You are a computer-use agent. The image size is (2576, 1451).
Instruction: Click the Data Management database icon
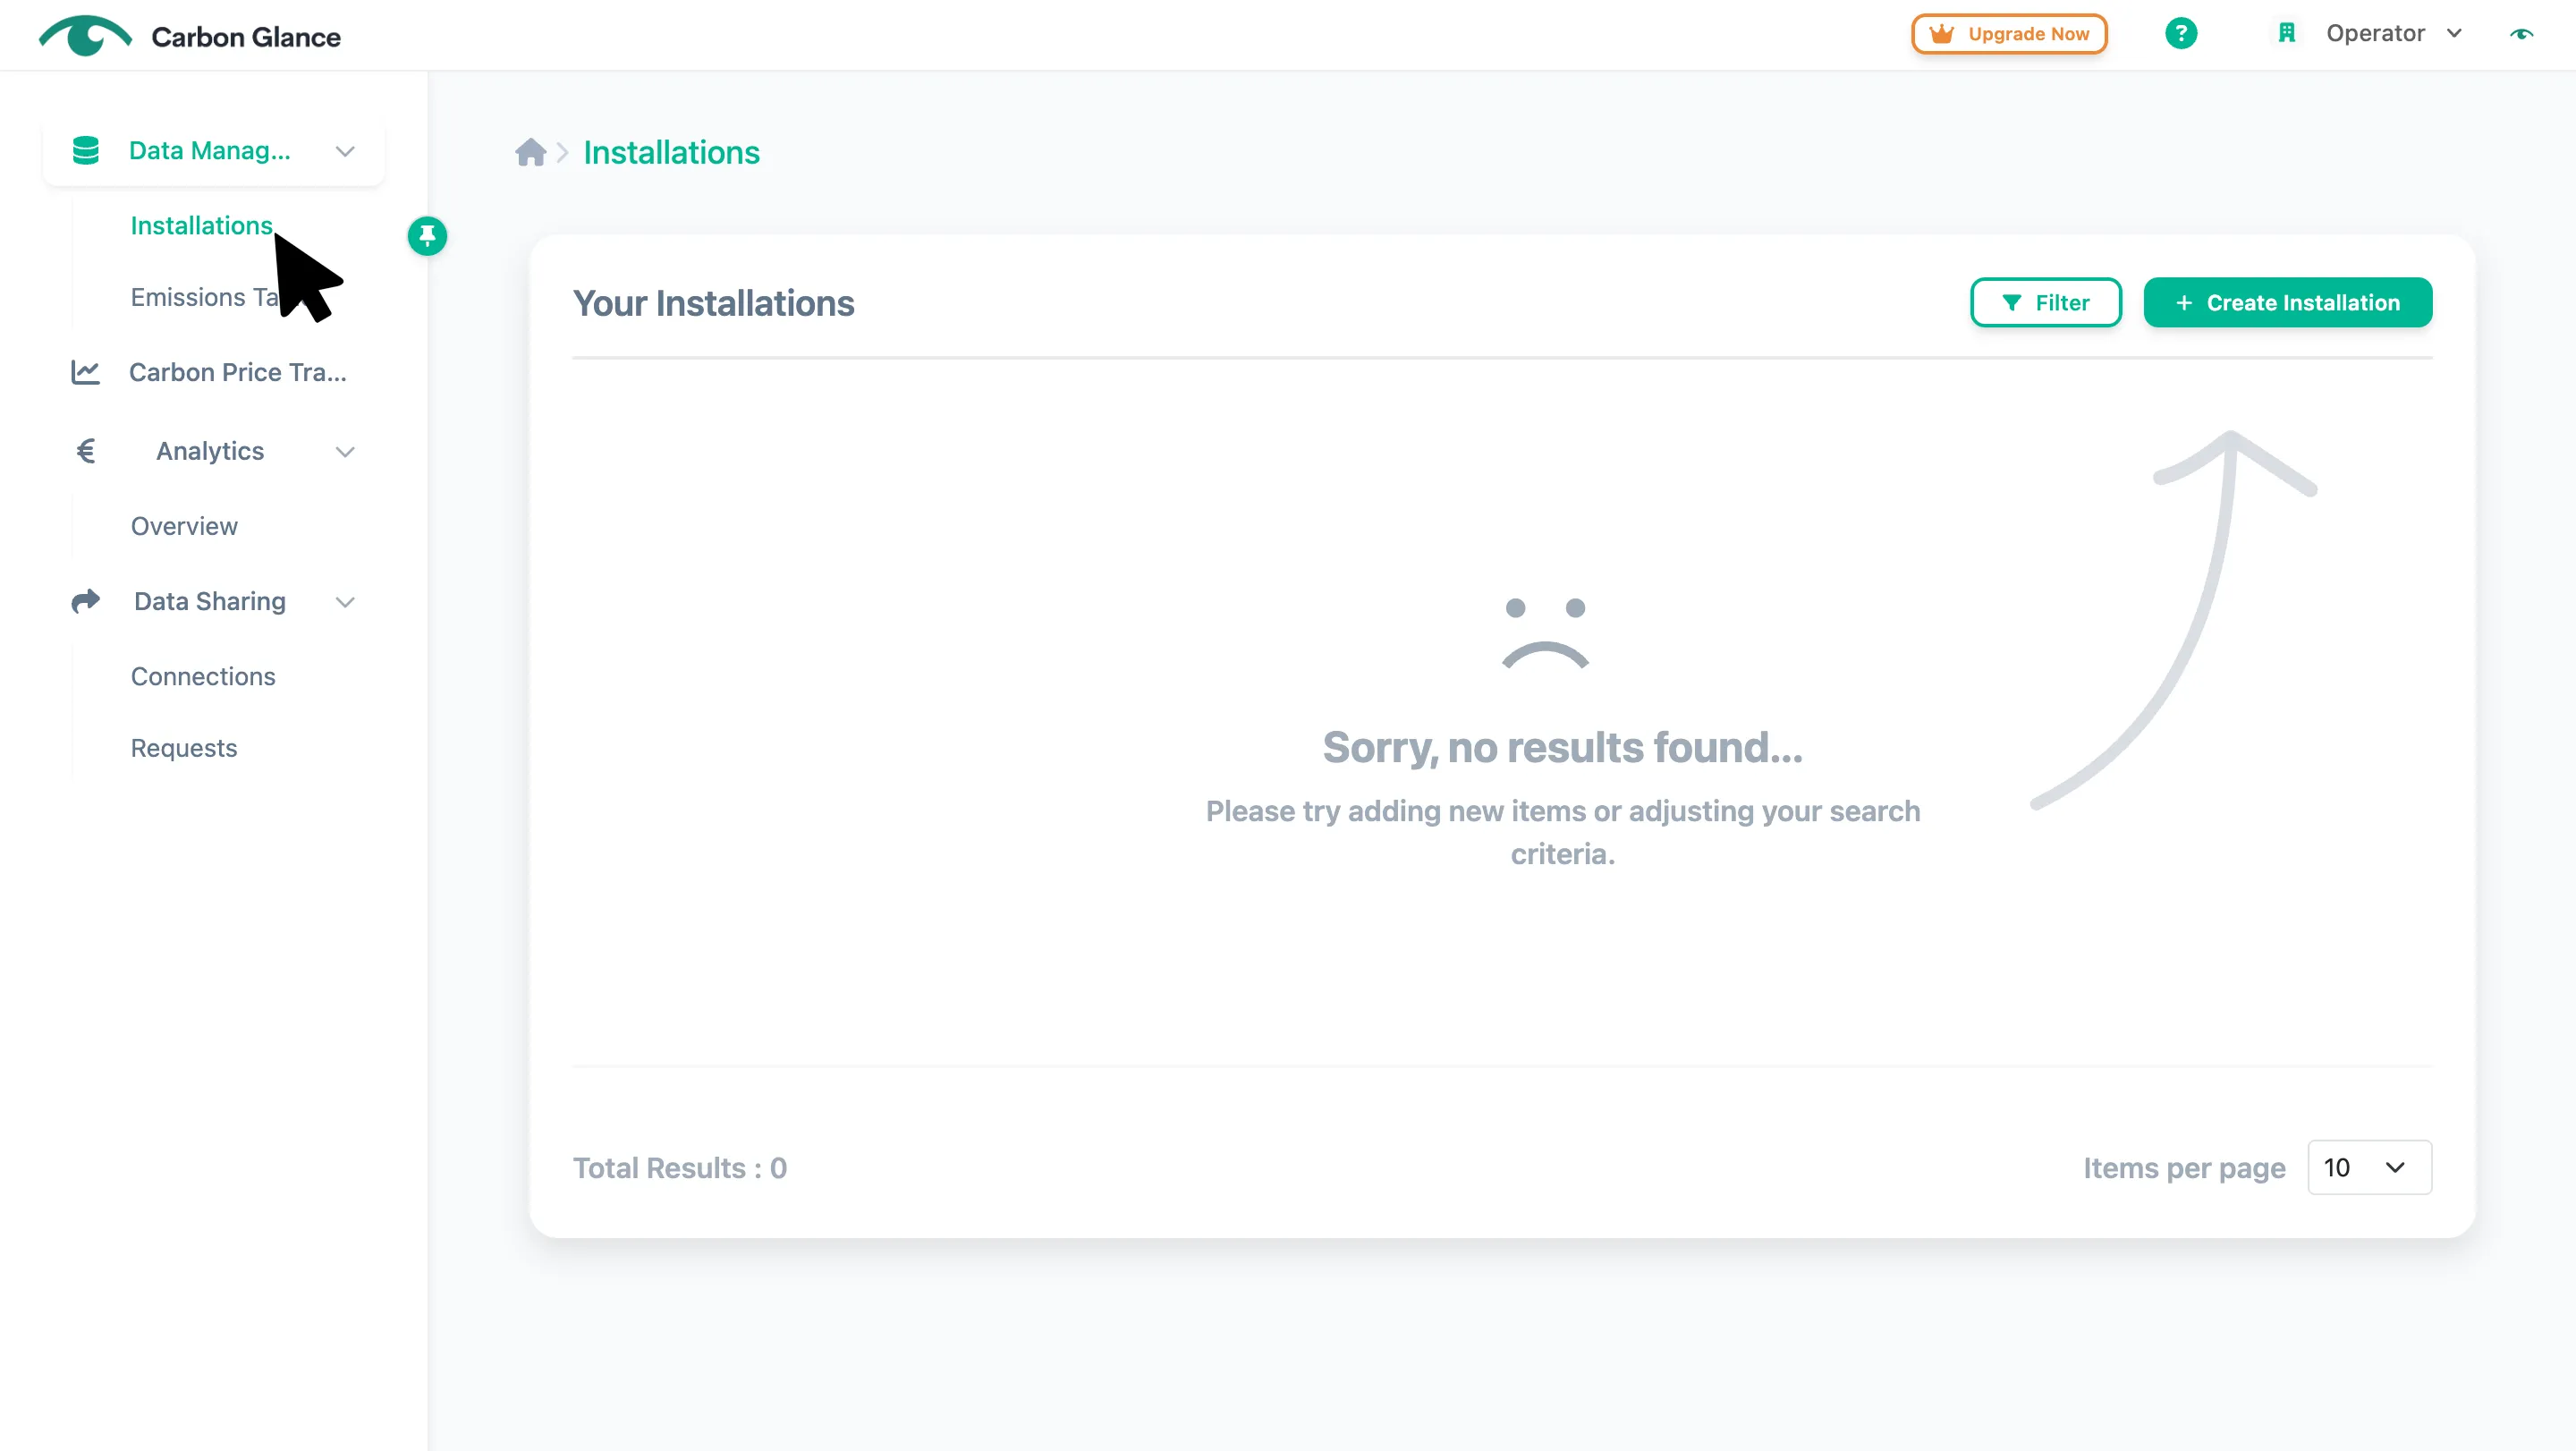click(86, 150)
